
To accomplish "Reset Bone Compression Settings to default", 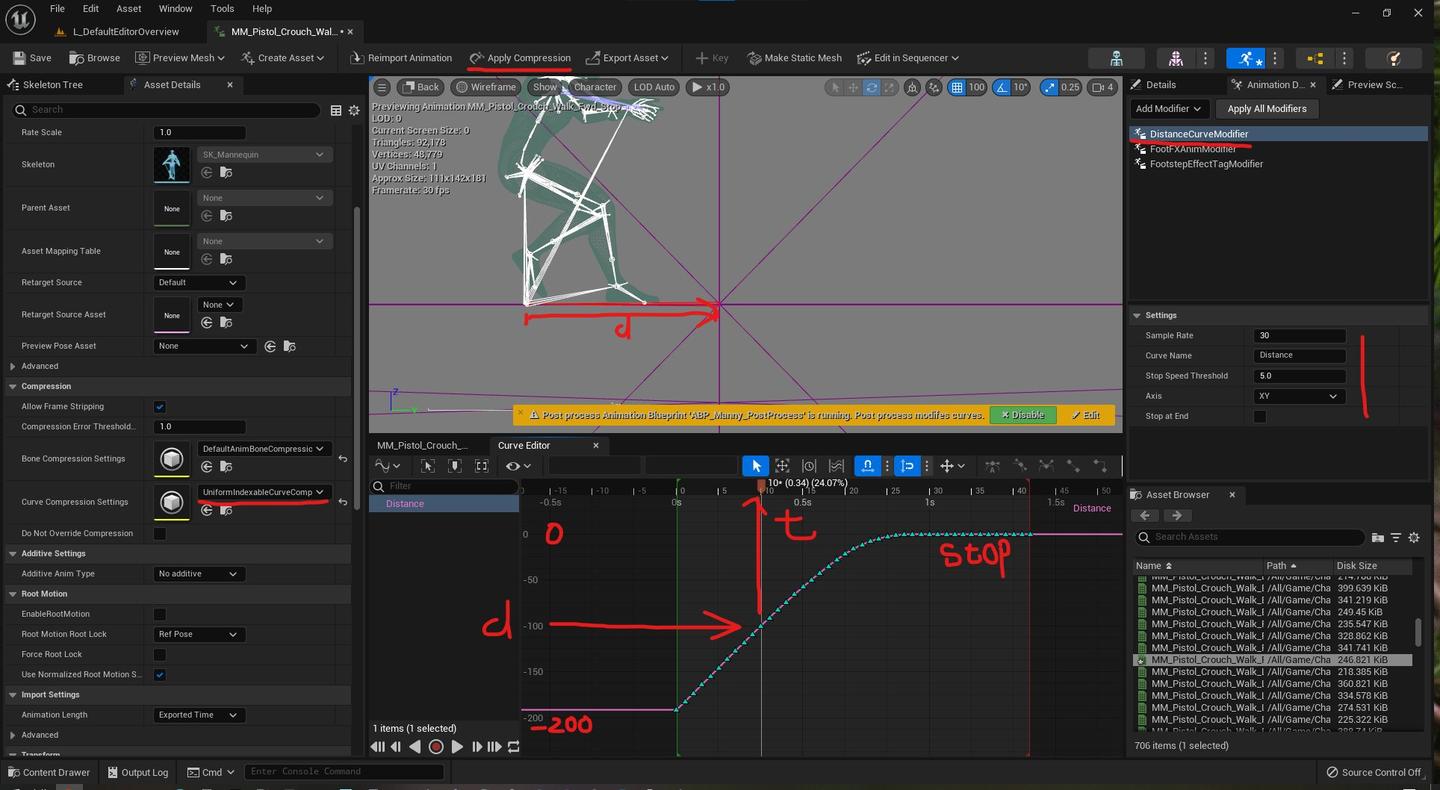I will pos(343,459).
